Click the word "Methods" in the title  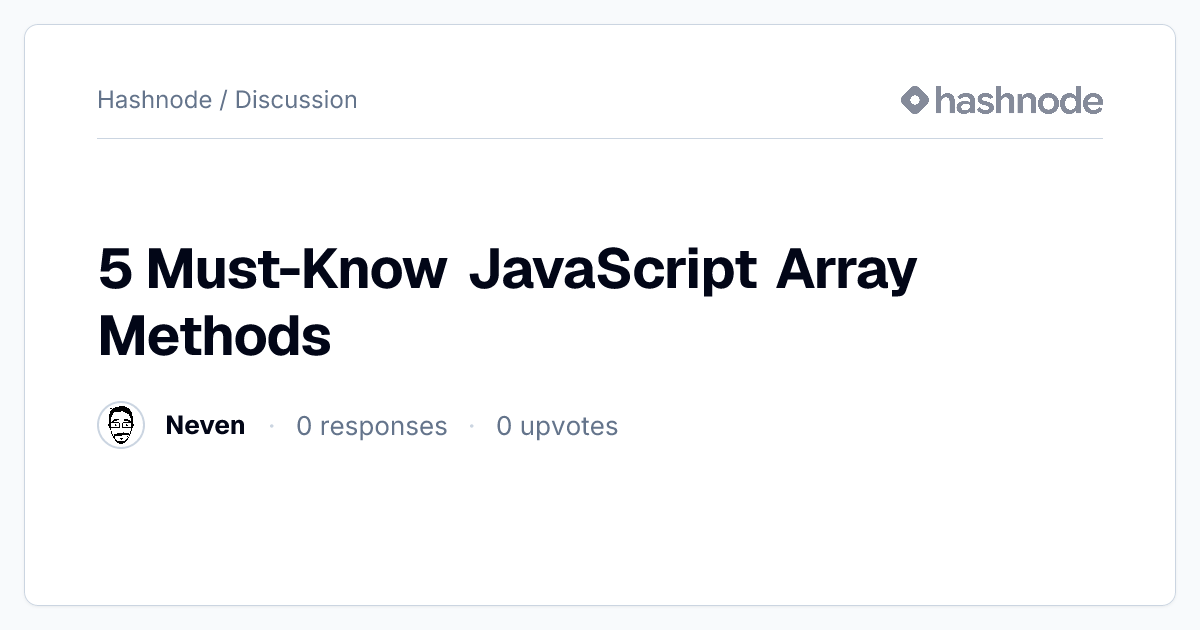pos(215,336)
